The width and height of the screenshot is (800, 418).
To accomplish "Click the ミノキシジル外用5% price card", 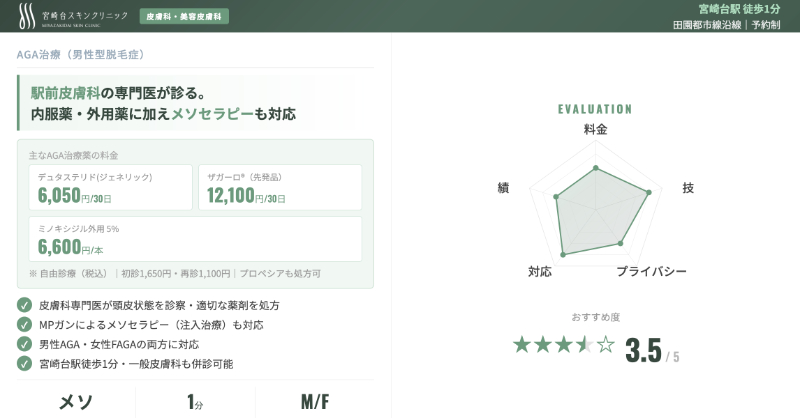I will (x=195, y=239).
